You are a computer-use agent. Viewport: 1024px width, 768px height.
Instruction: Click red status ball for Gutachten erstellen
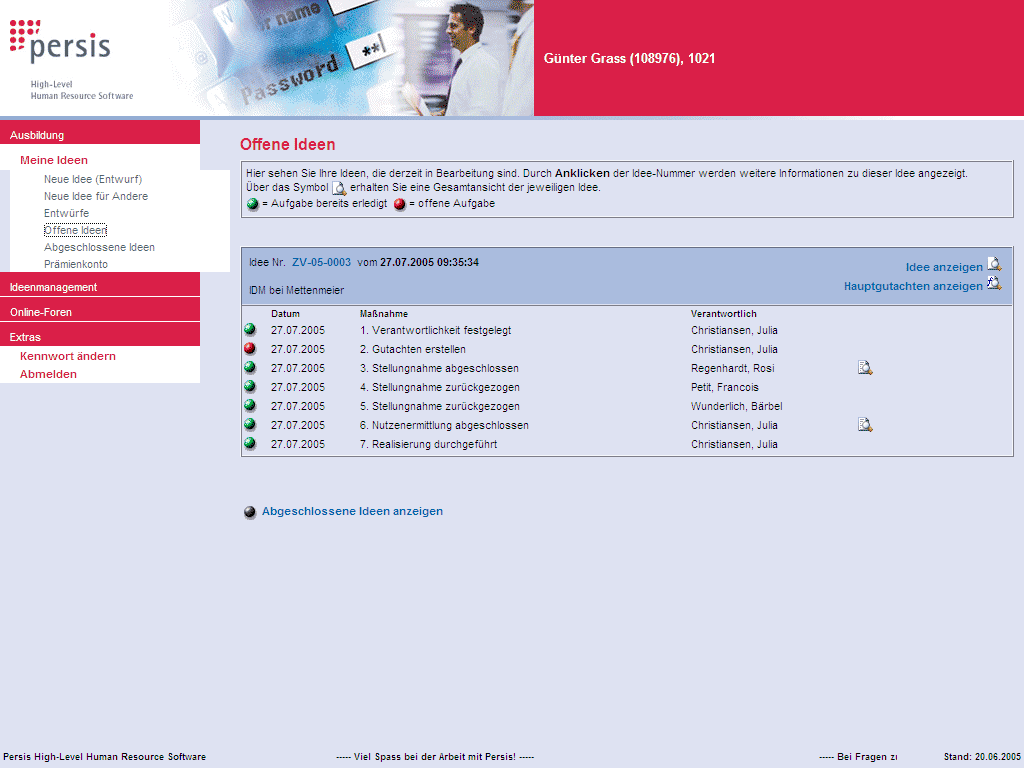(x=250, y=349)
